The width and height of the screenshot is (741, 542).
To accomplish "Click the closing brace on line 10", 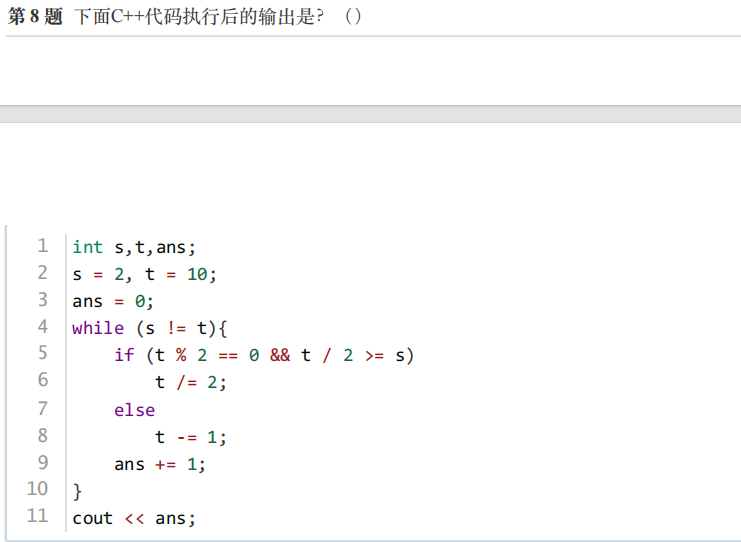I will (x=77, y=491).
